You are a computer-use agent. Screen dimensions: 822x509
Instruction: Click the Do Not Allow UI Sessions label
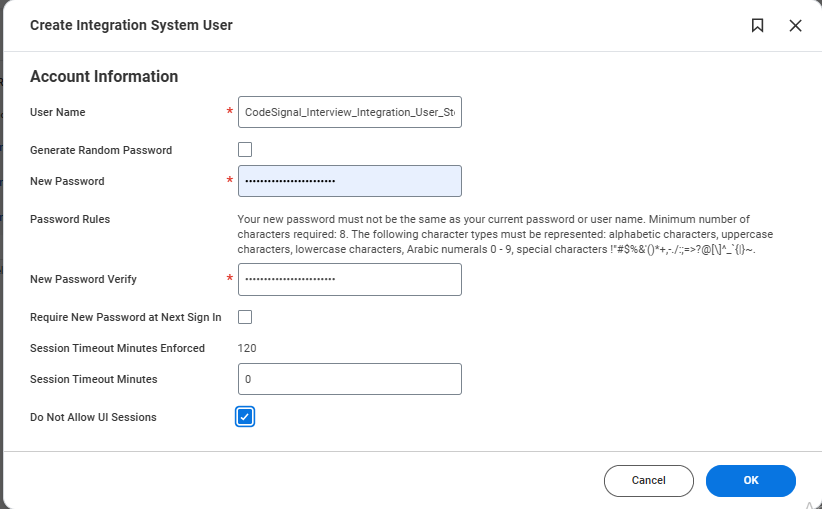coord(93,417)
